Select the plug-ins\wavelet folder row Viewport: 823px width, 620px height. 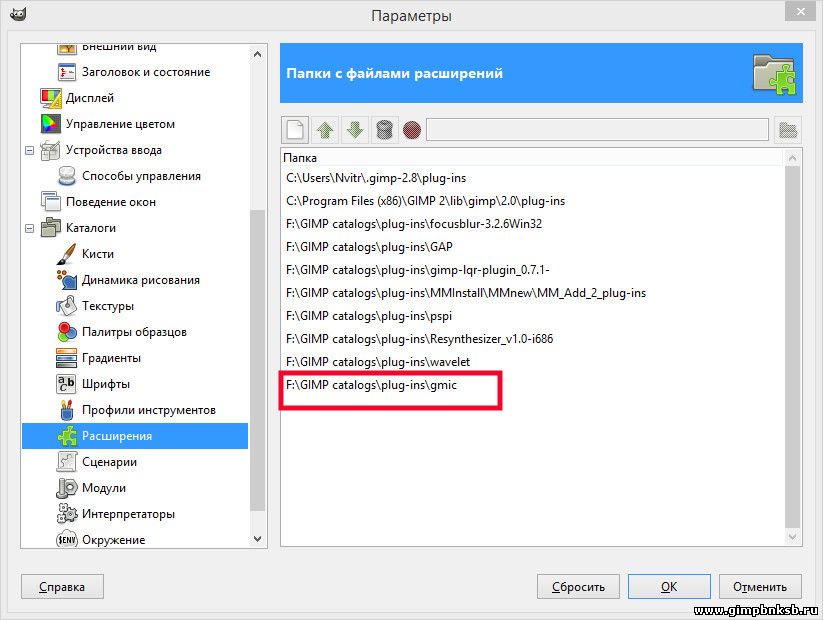(x=533, y=362)
